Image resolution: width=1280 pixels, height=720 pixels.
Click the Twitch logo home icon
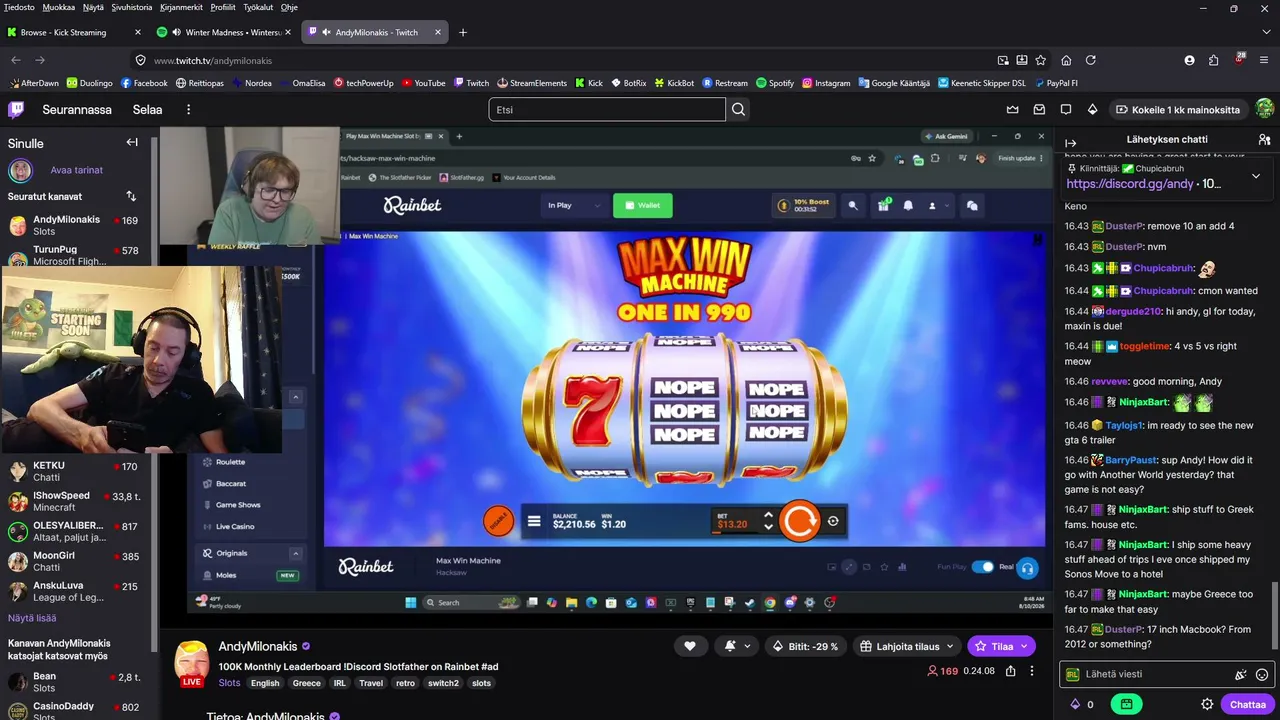tap(16, 109)
